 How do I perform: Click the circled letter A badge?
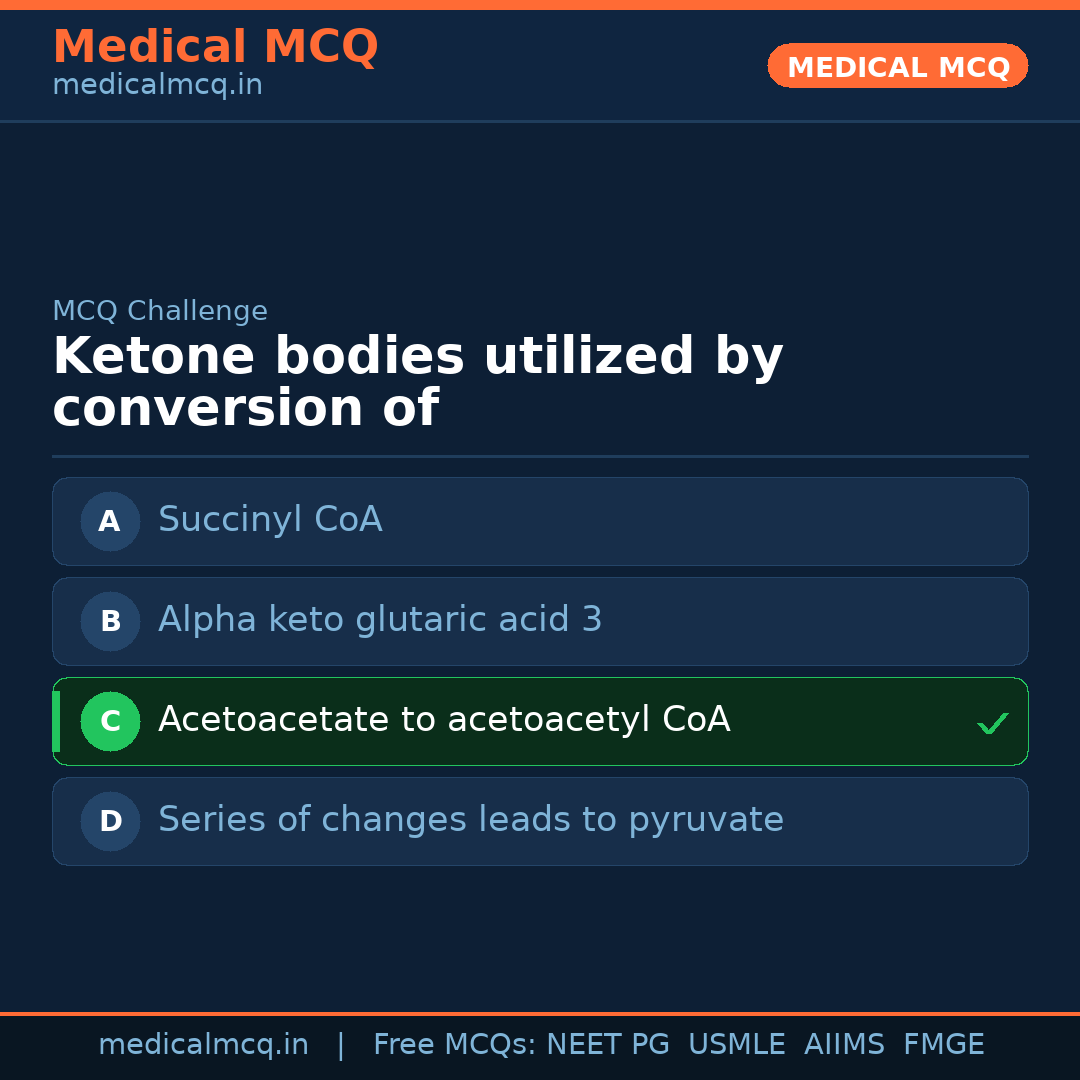(110, 521)
